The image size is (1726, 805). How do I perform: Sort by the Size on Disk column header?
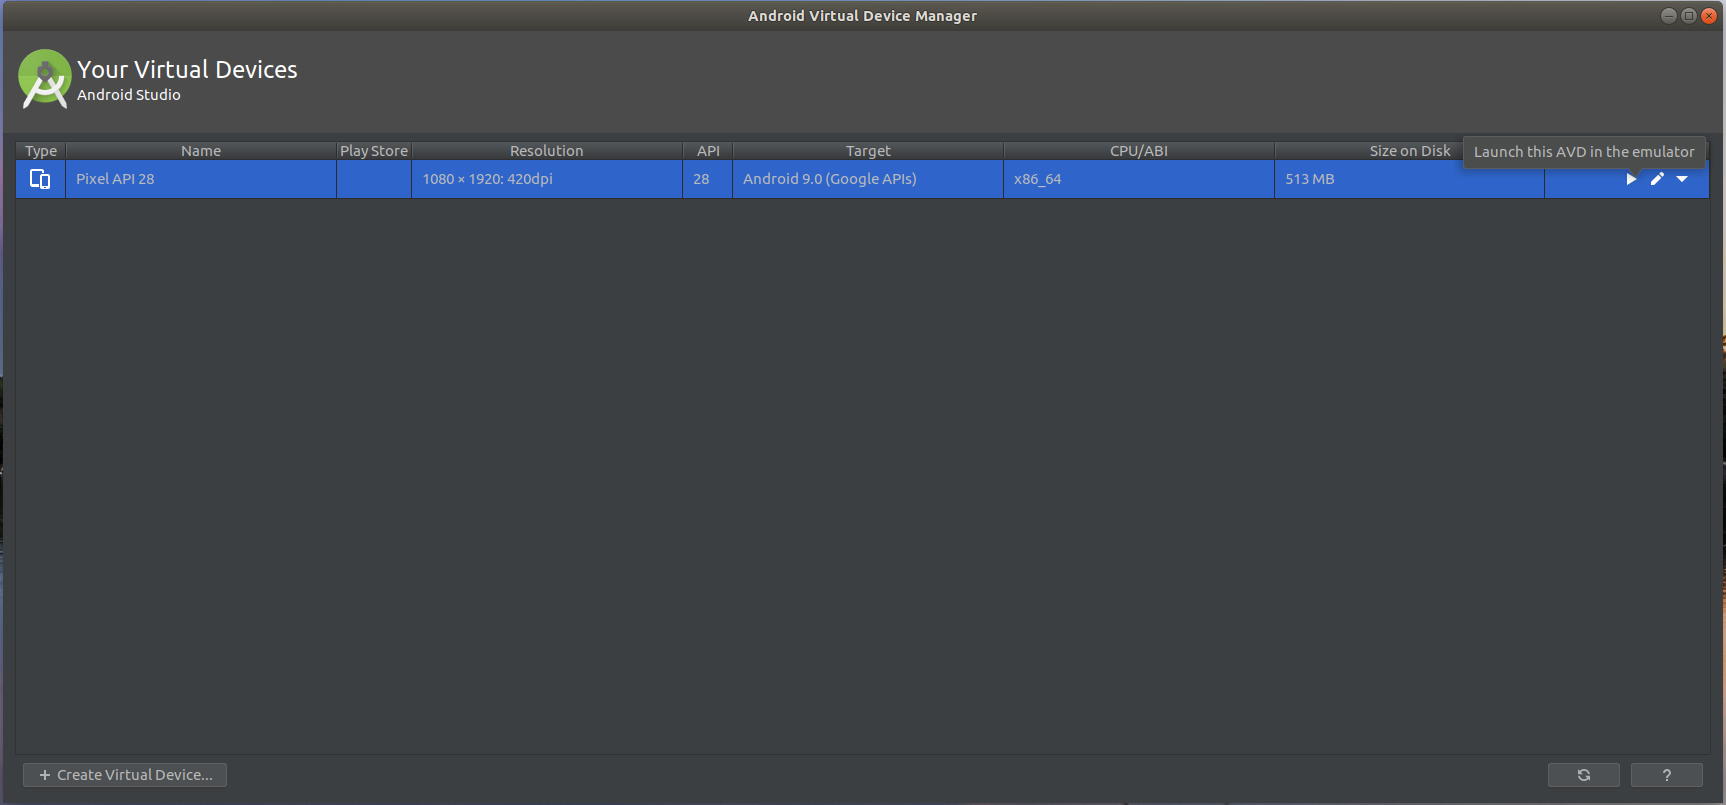(x=1408, y=151)
